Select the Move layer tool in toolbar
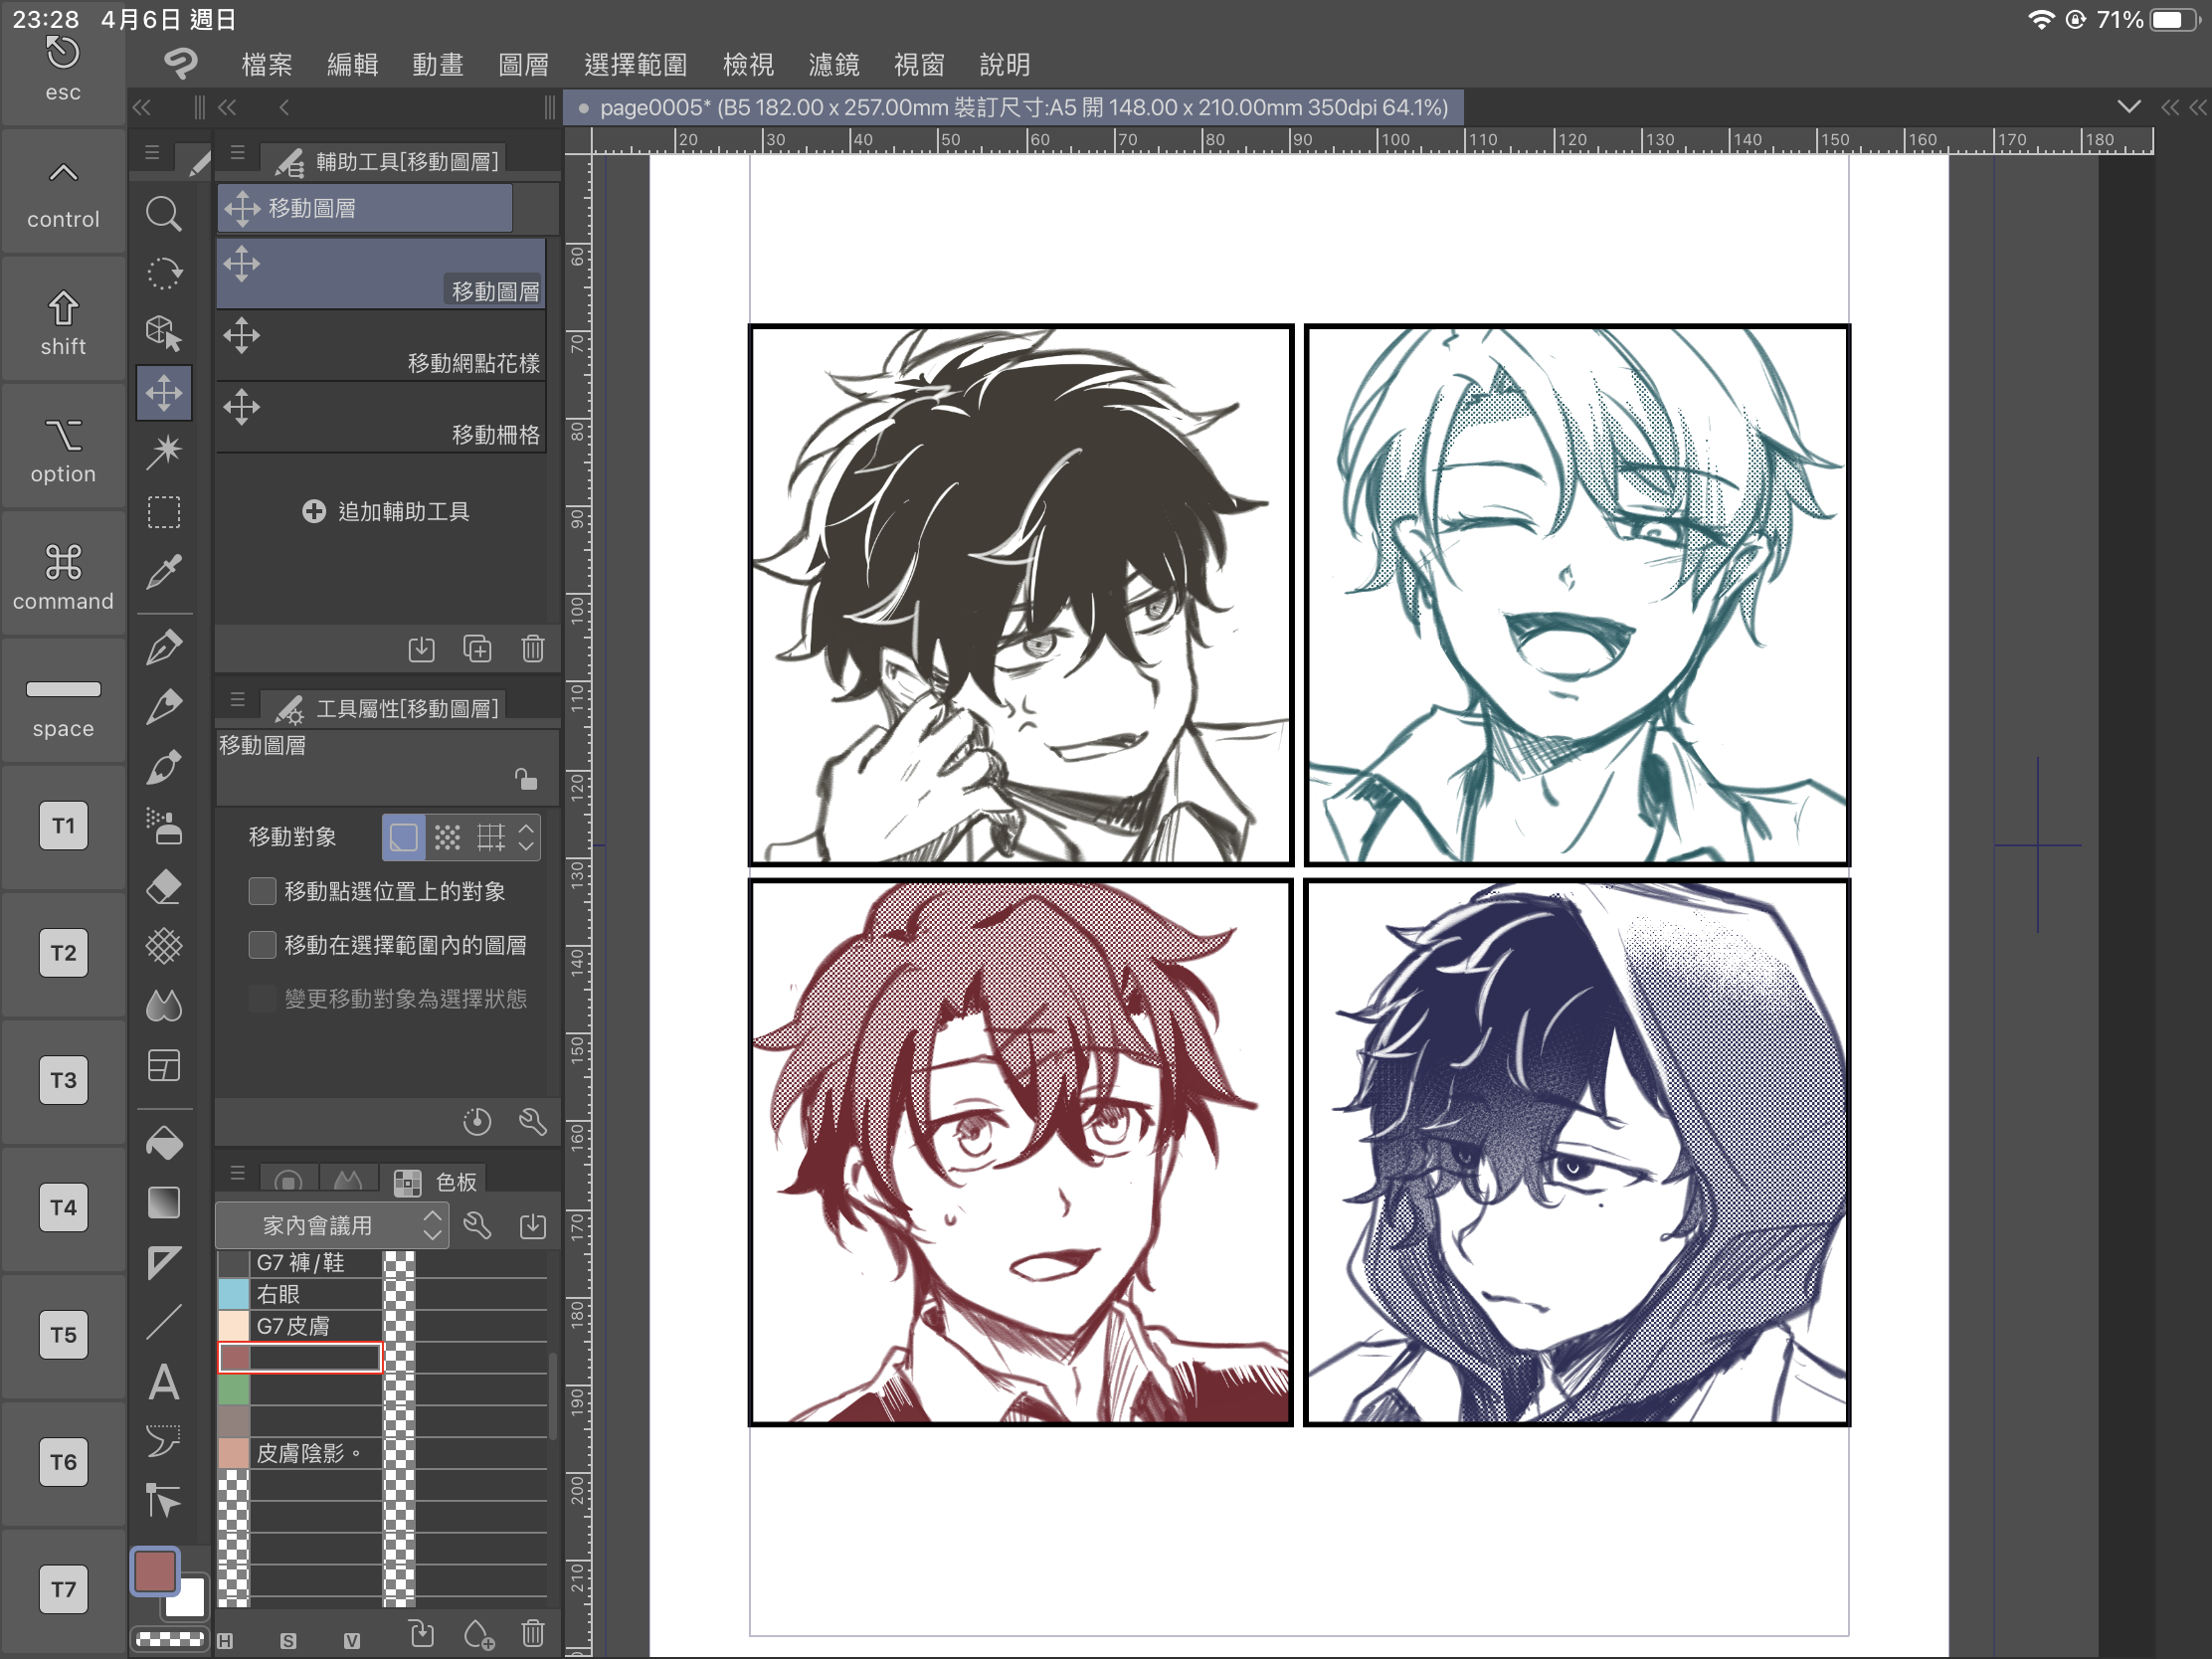 (x=163, y=393)
